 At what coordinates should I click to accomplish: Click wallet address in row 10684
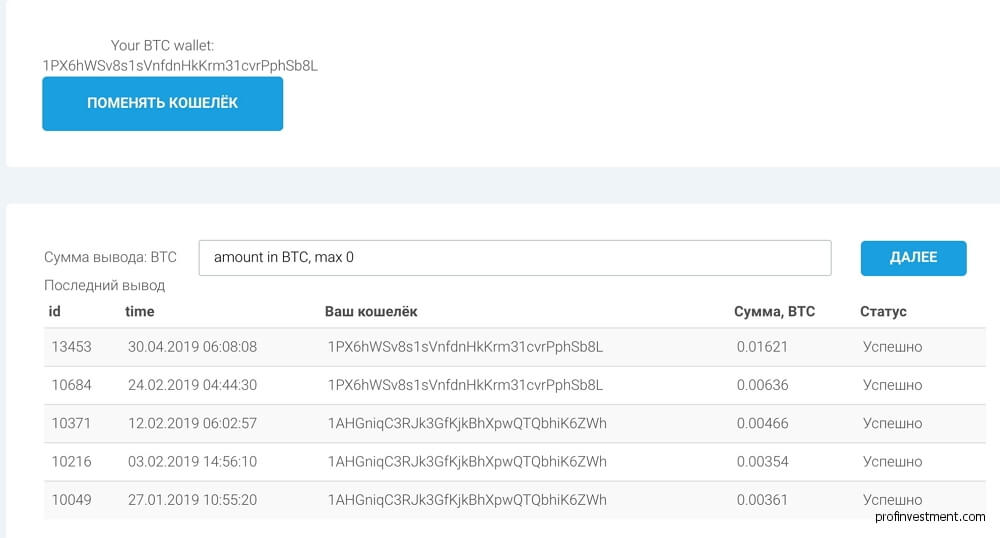(x=466, y=385)
